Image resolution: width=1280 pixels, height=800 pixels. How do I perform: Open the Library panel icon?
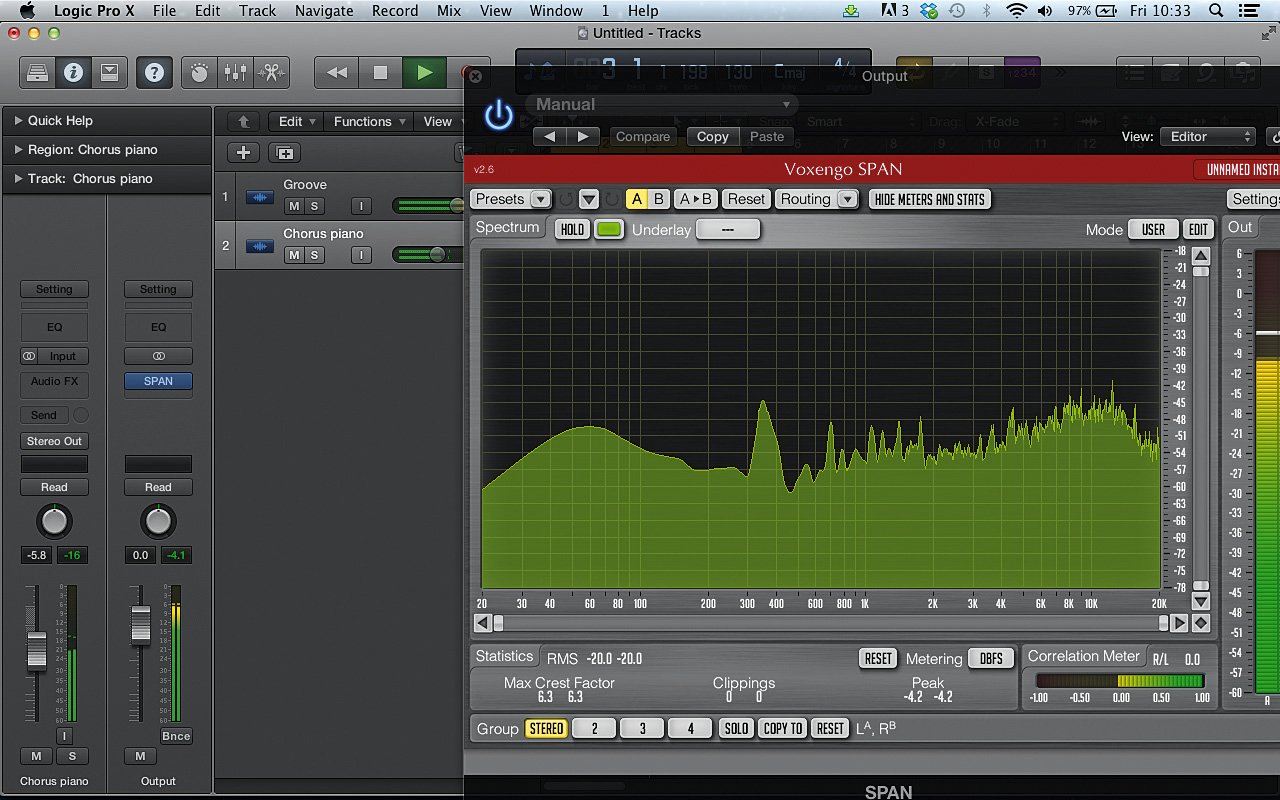click(x=37, y=72)
